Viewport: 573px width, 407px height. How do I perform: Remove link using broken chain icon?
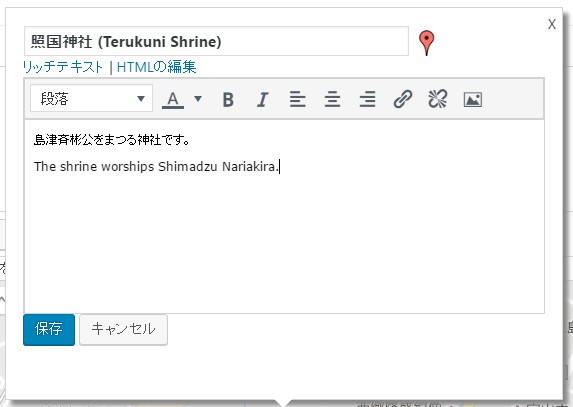(x=437, y=99)
